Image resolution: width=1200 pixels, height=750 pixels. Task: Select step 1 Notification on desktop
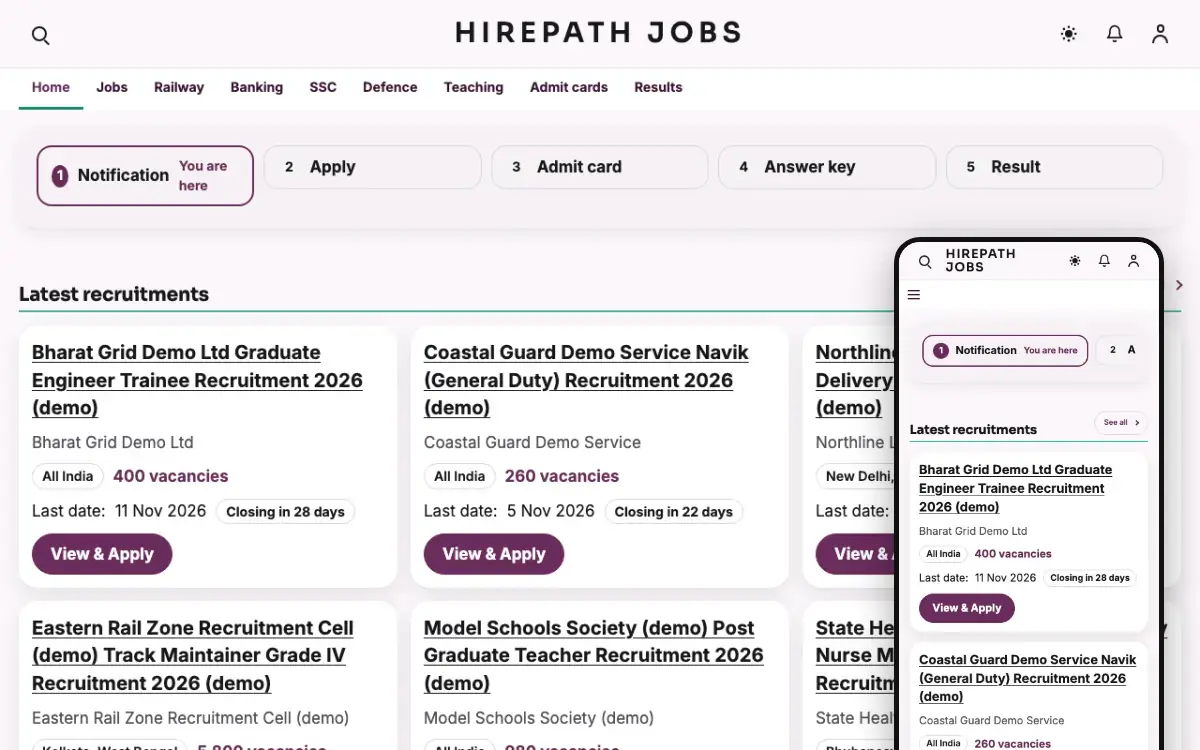click(145, 176)
